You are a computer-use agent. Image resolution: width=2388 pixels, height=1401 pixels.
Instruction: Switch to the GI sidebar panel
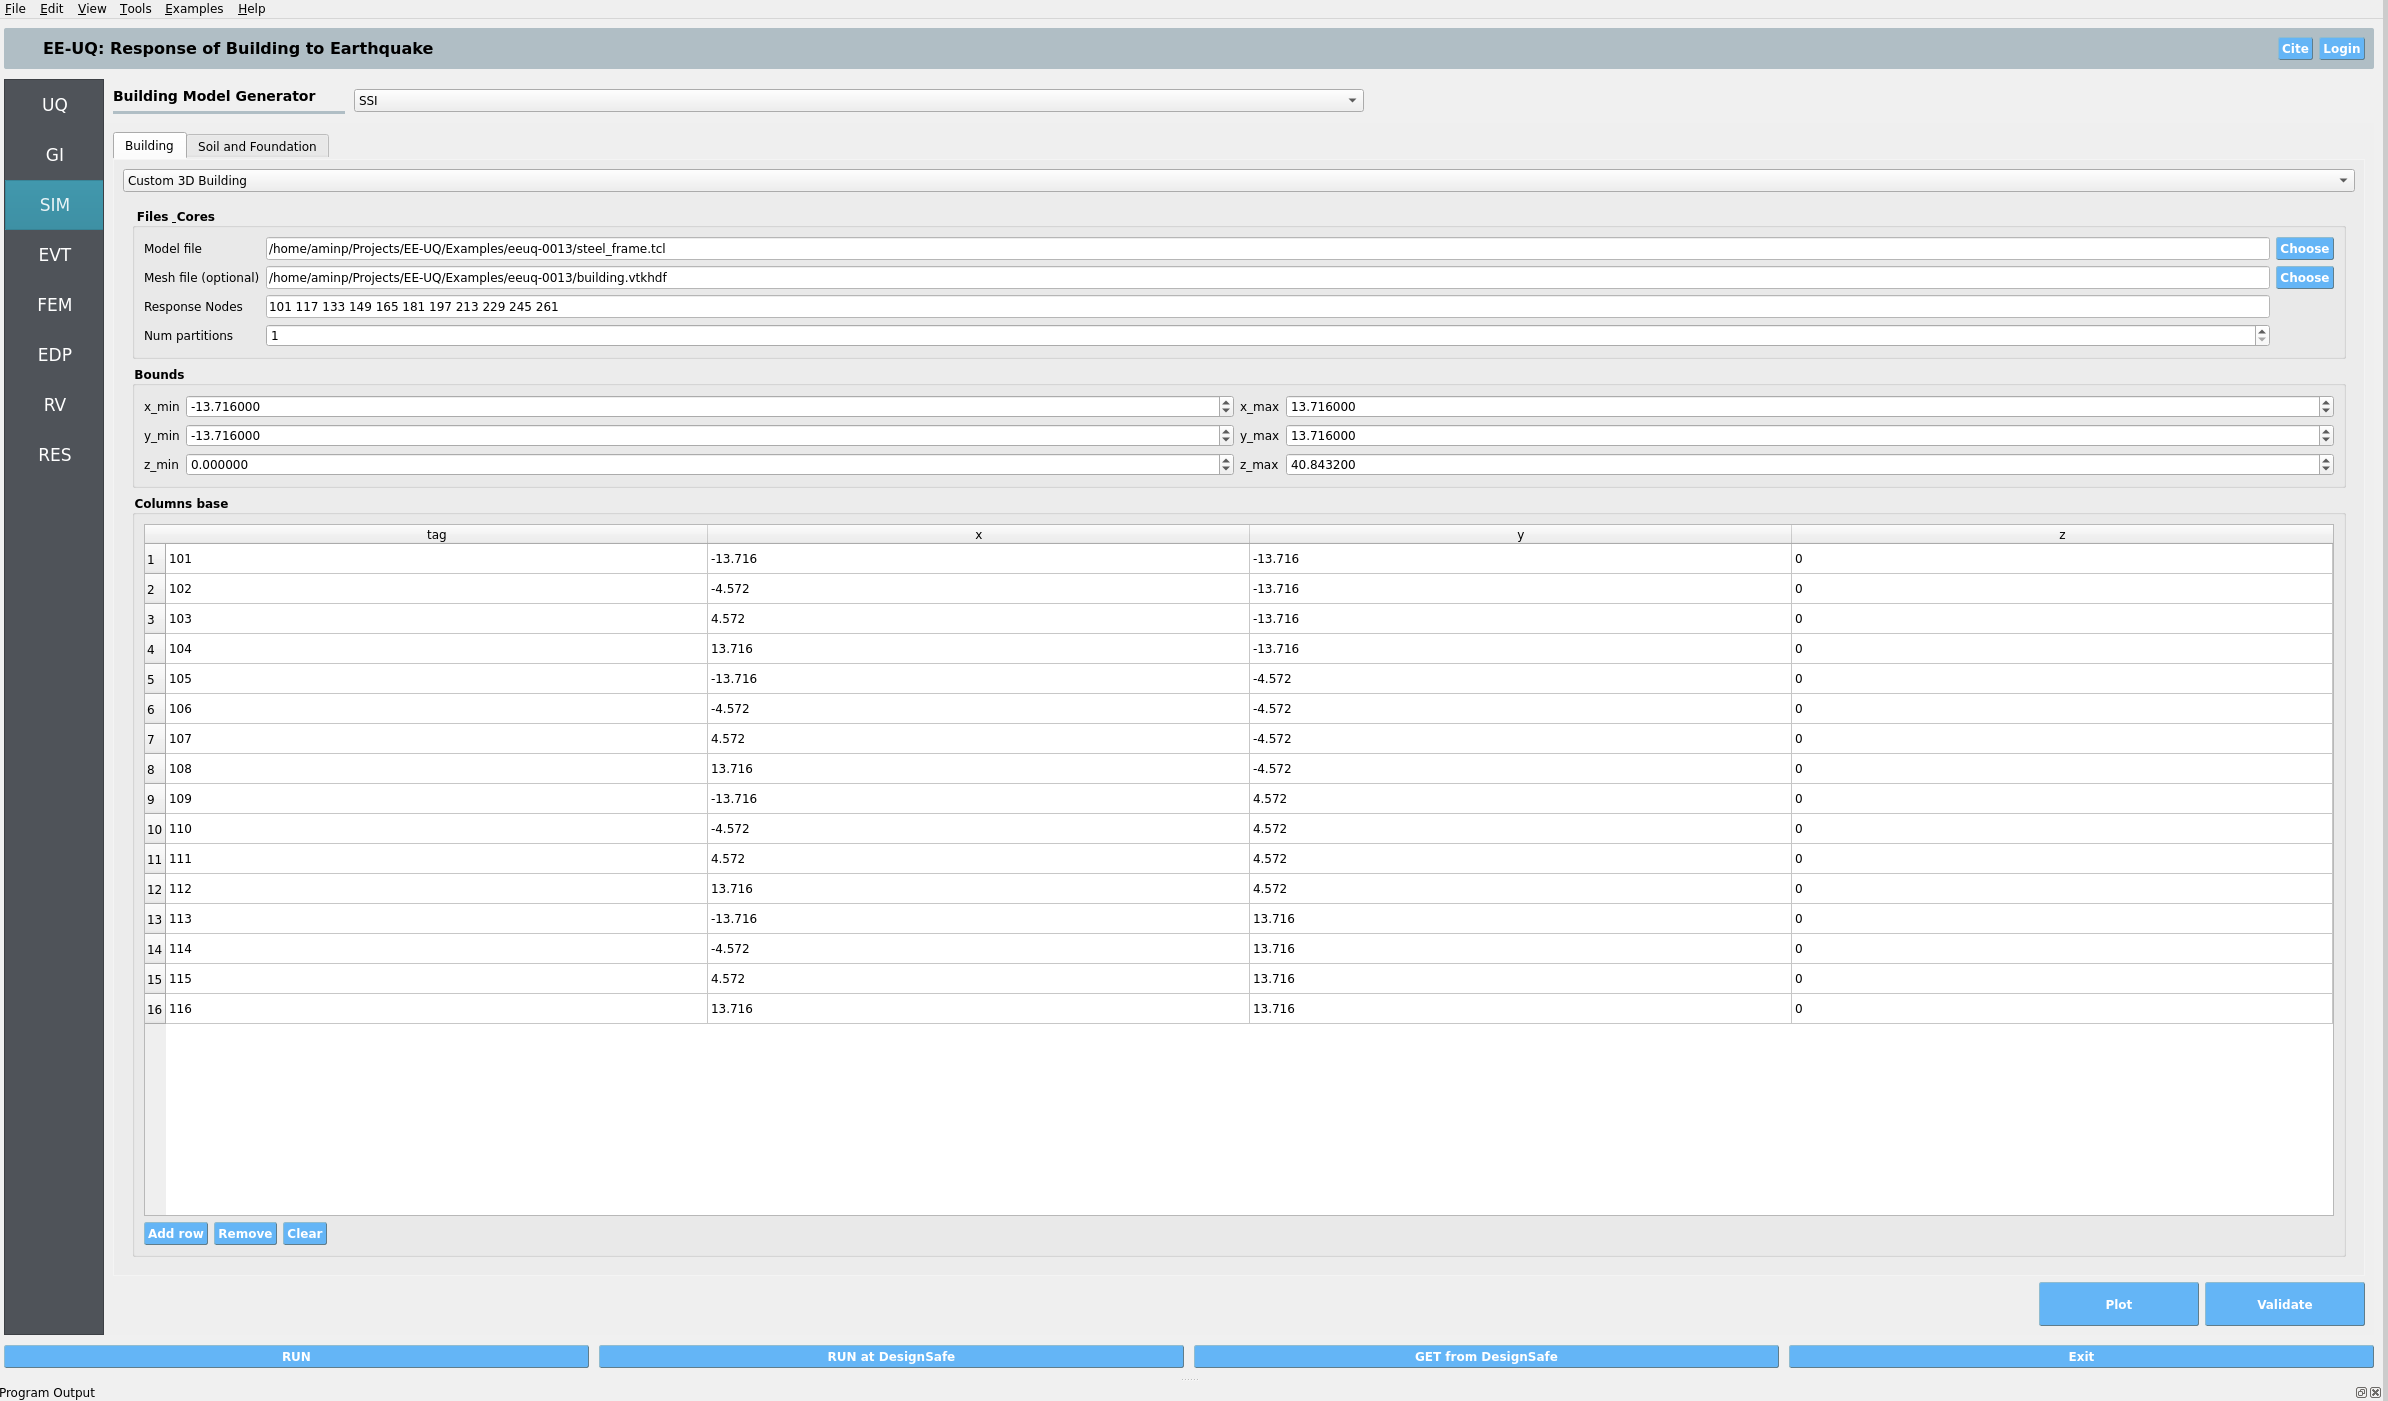[x=54, y=155]
